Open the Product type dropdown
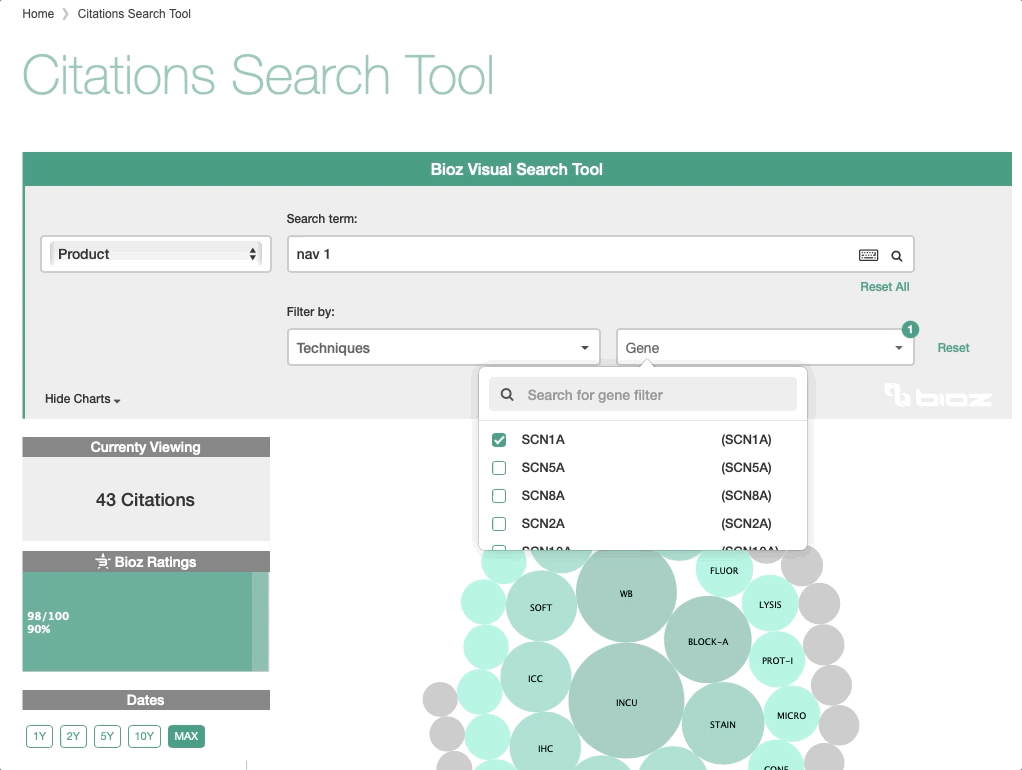Screen dimensions: 1022x770 [x=156, y=254]
